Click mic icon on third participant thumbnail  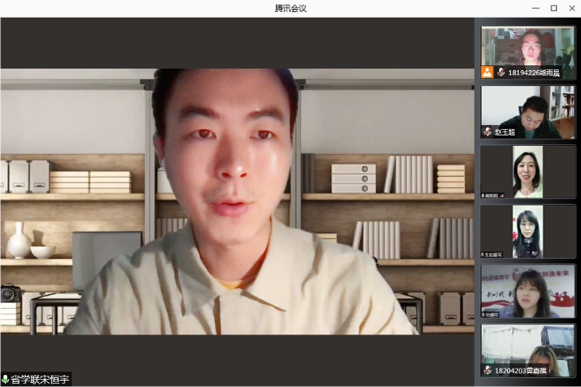483,195
